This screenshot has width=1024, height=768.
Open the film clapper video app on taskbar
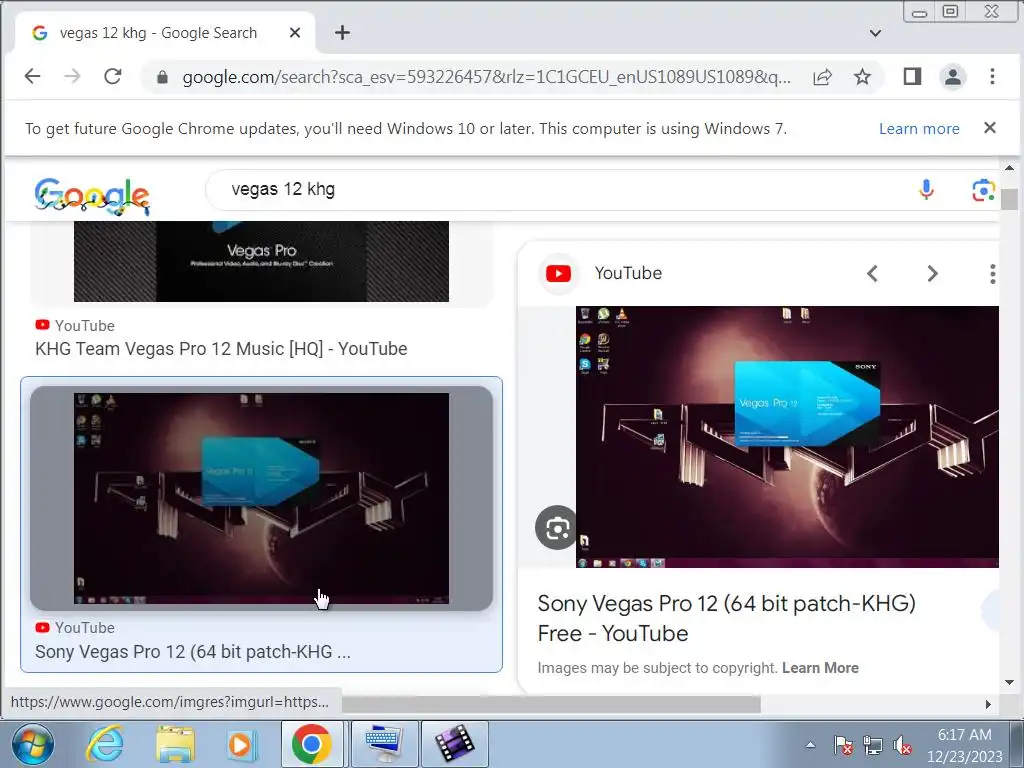pyautogui.click(x=455, y=744)
